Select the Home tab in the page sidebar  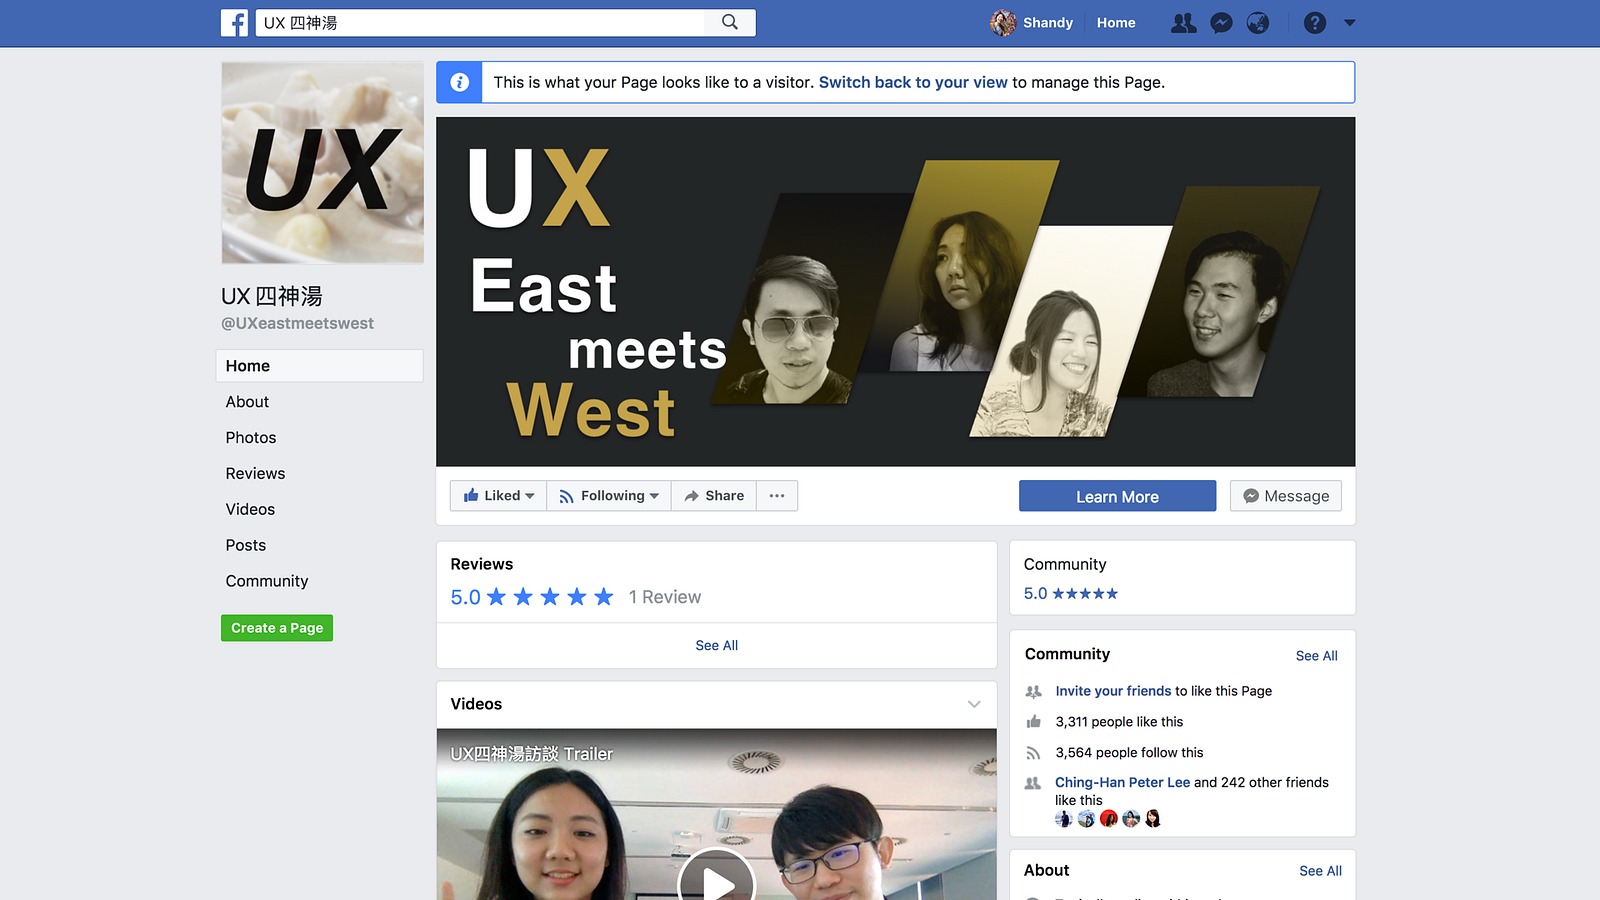320,366
